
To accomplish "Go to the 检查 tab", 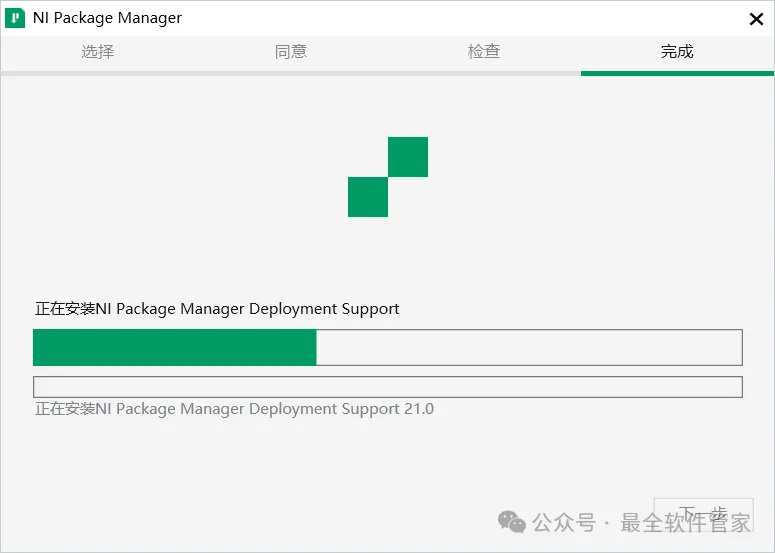I will tap(484, 52).
